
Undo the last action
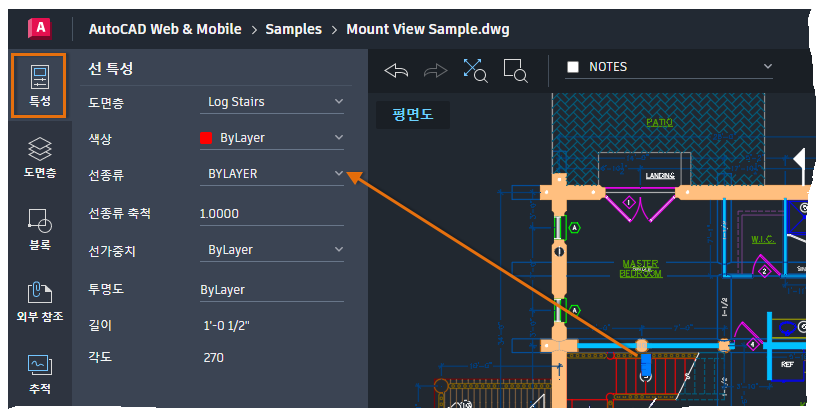(396, 71)
